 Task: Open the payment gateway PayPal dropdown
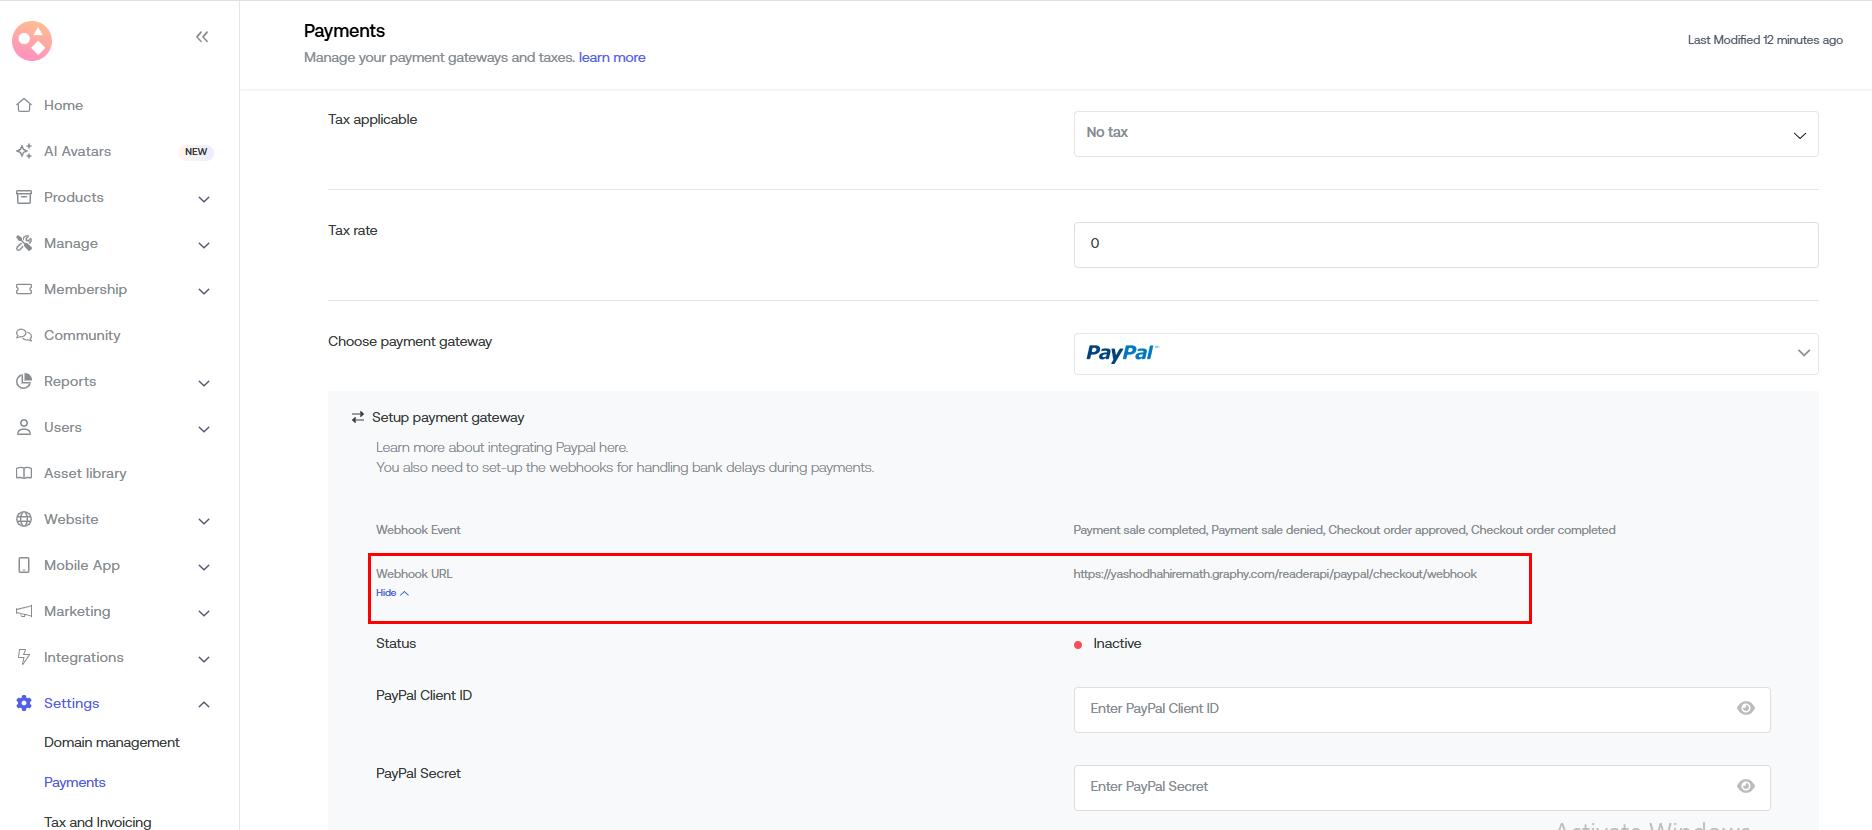[x=1445, y=354]
